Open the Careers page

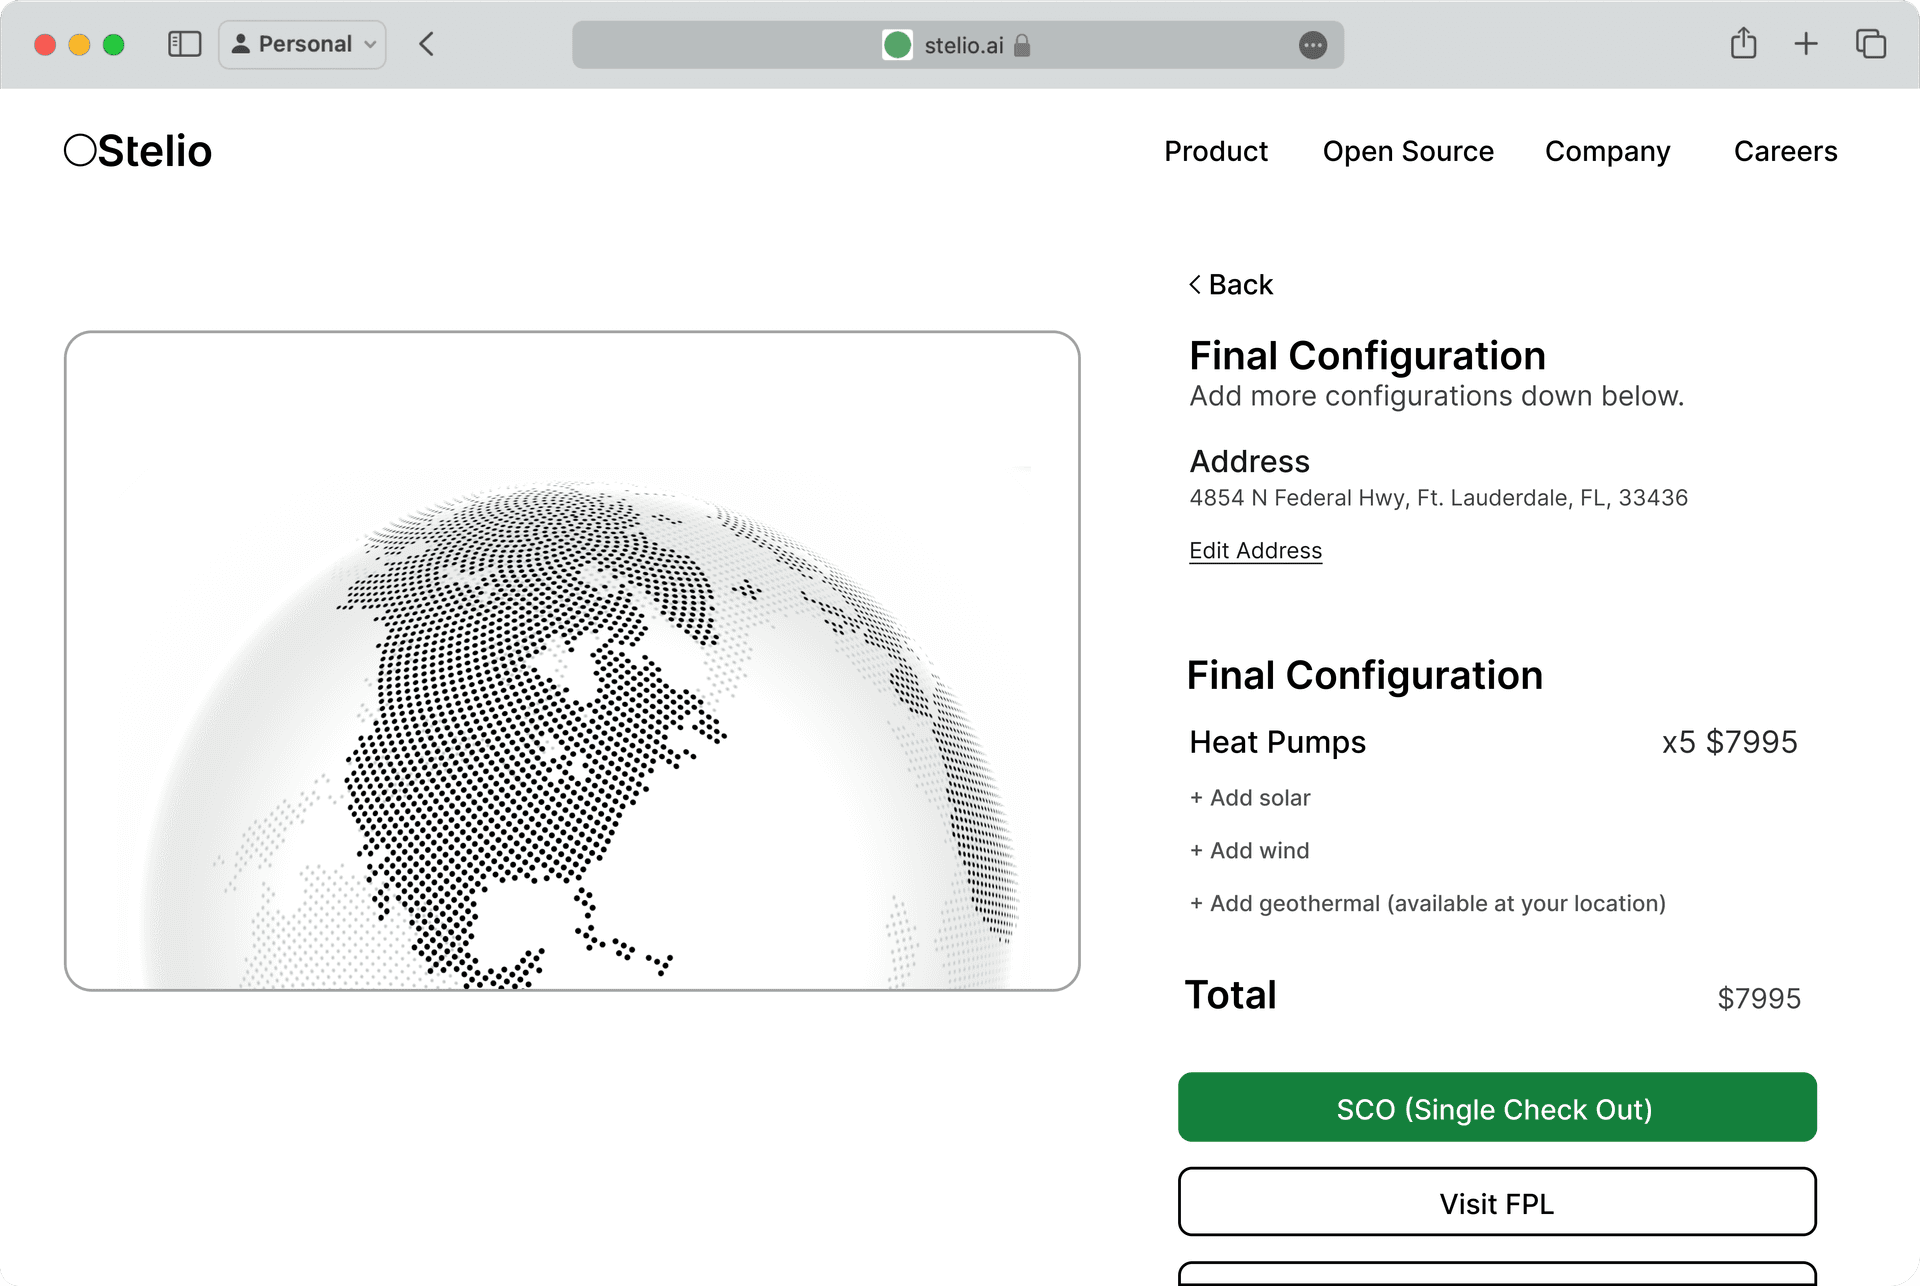tap(1785, 151)
